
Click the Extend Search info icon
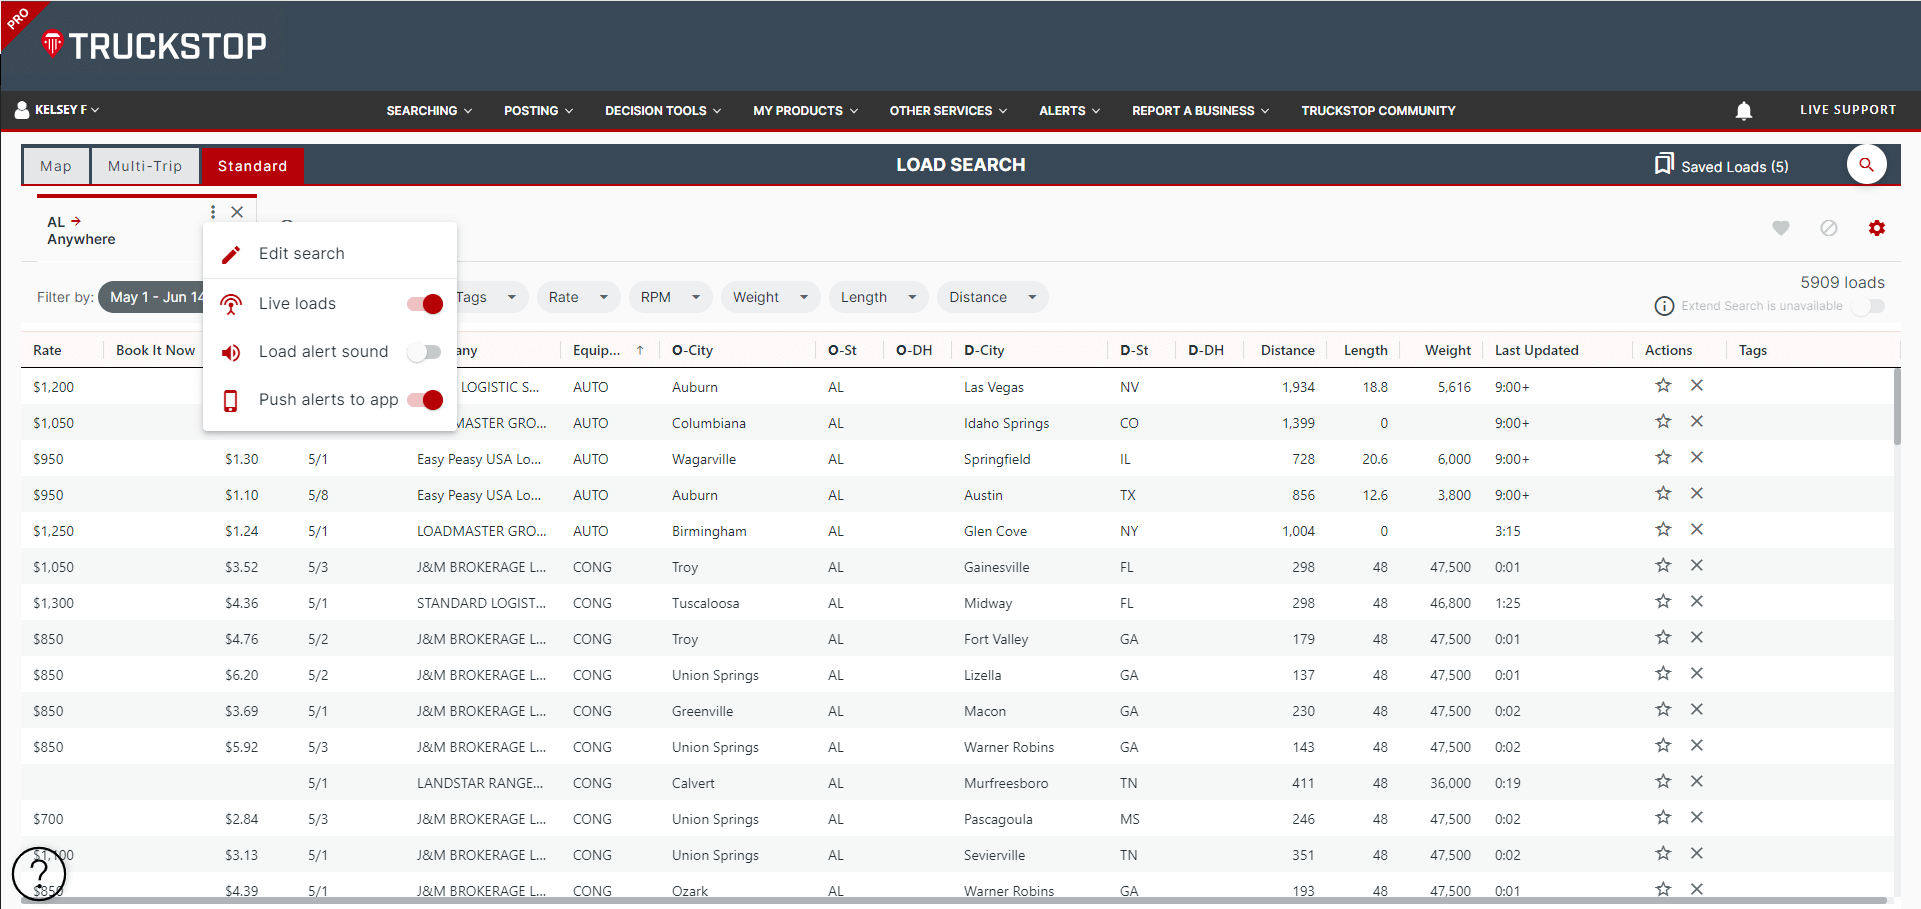1664,306
